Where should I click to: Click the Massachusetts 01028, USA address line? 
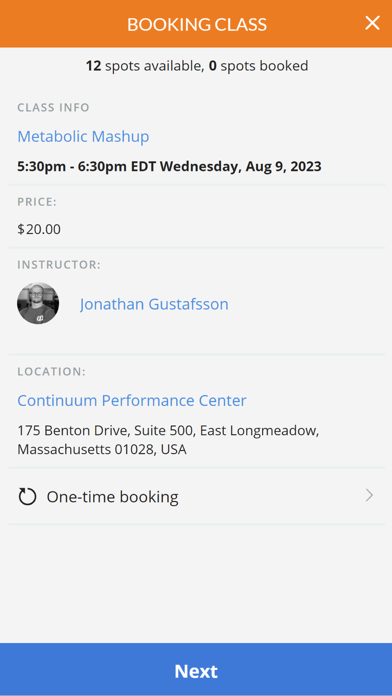102,449
